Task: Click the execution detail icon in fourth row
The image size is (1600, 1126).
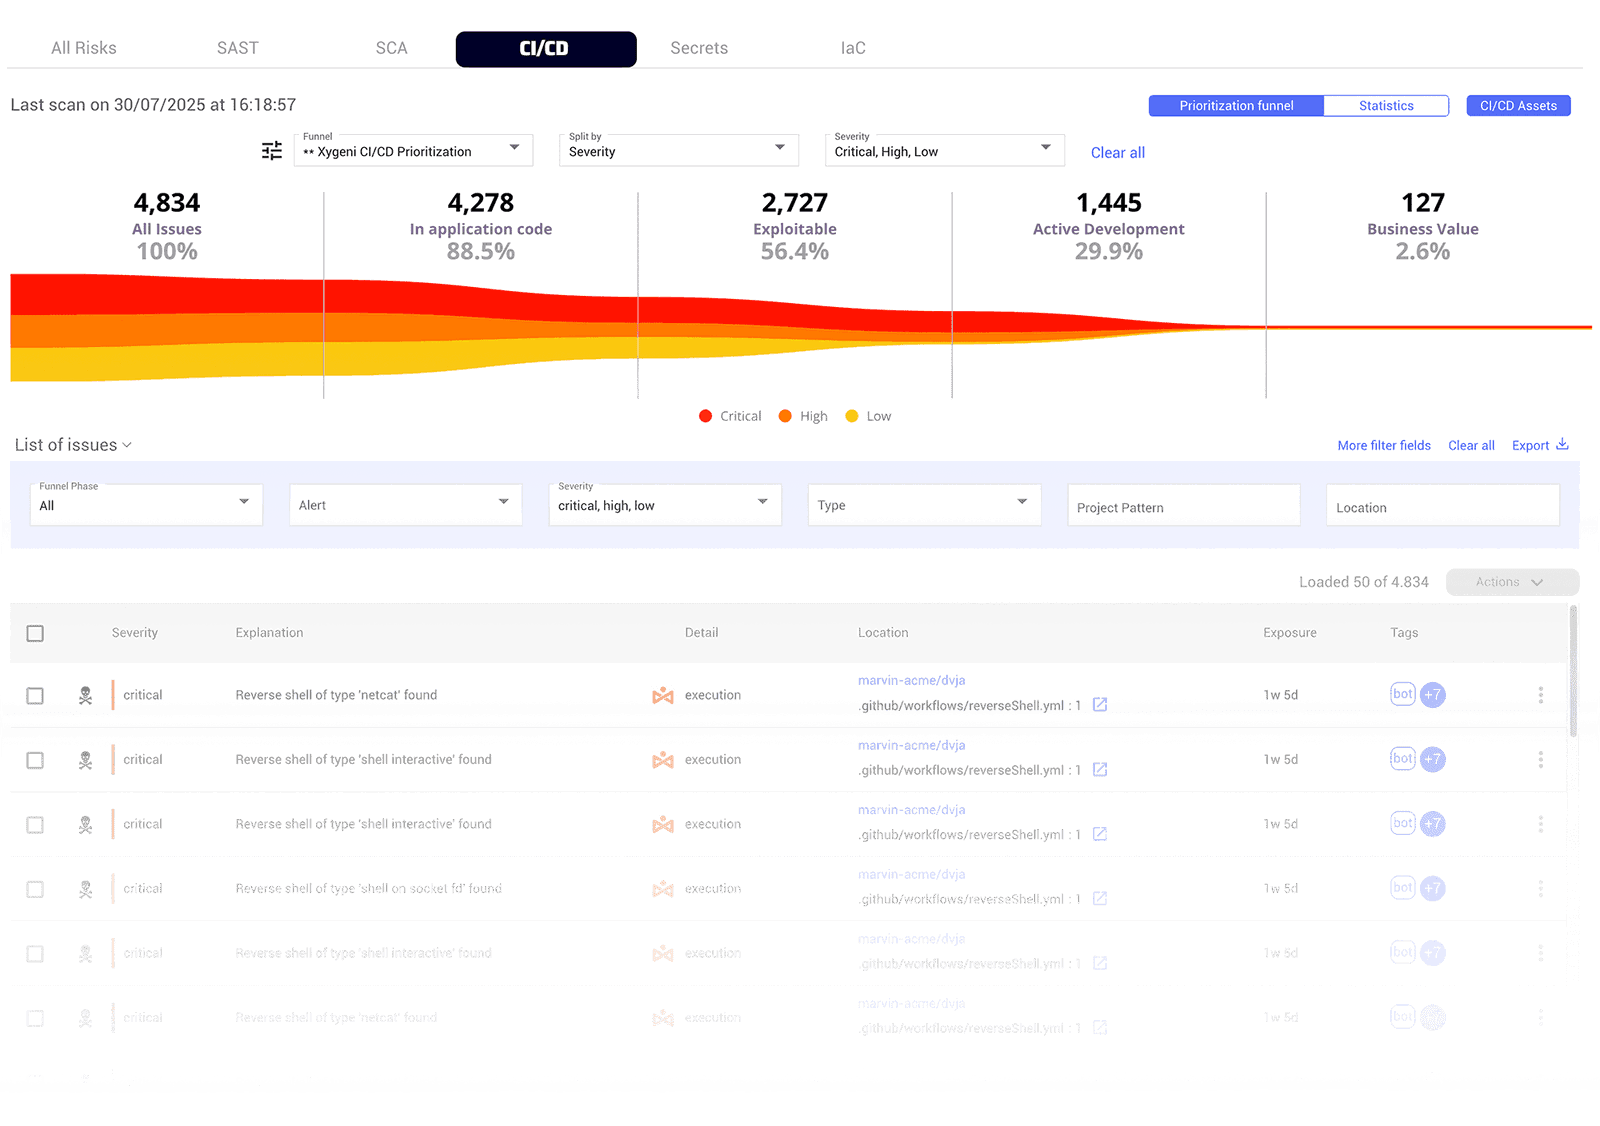Action: tap(662, 889)
